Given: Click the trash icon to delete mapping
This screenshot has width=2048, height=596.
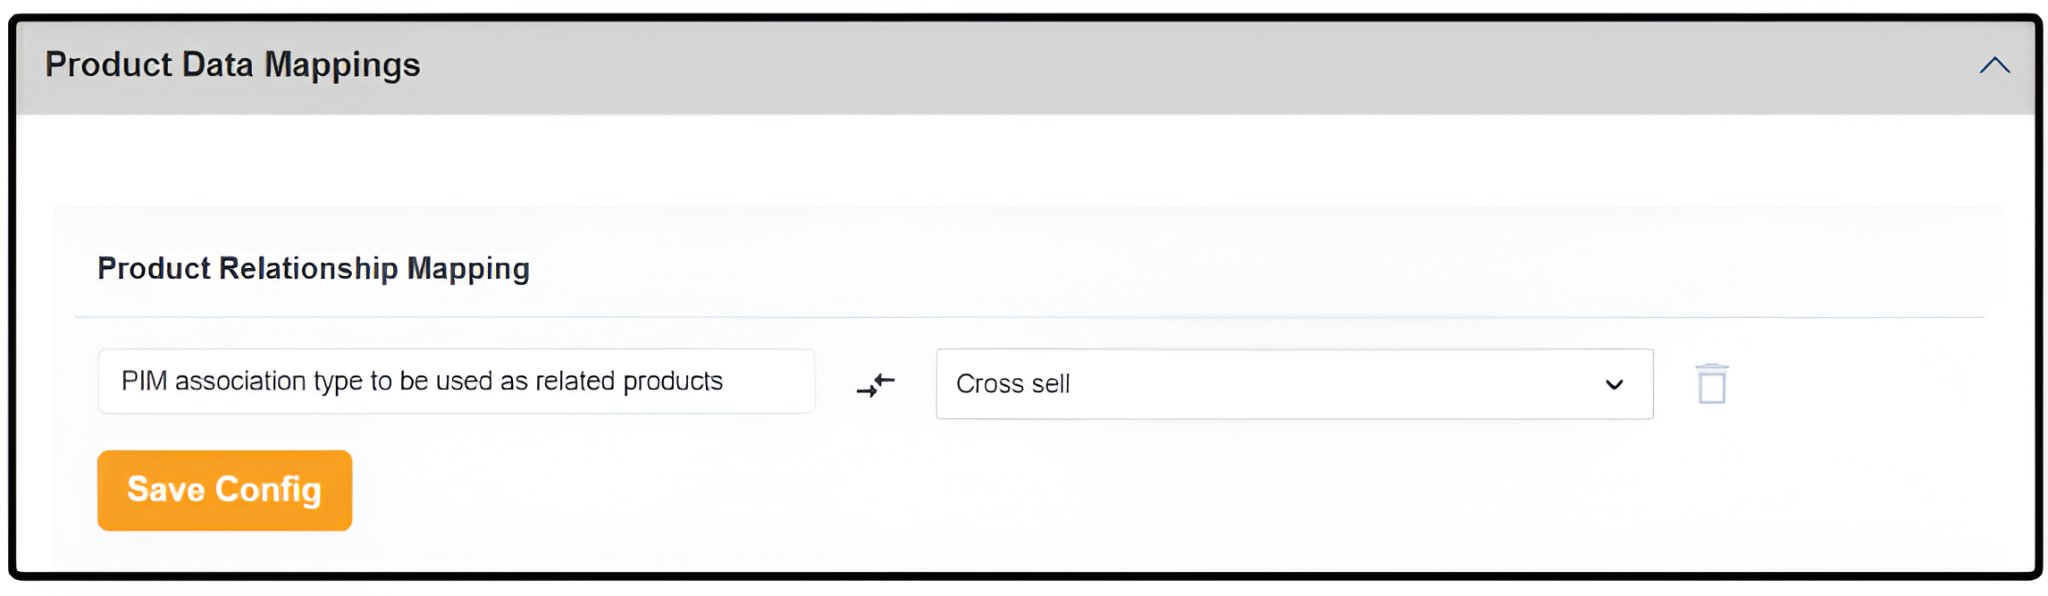Looking at the screenshot, I should pos(1712,384).
